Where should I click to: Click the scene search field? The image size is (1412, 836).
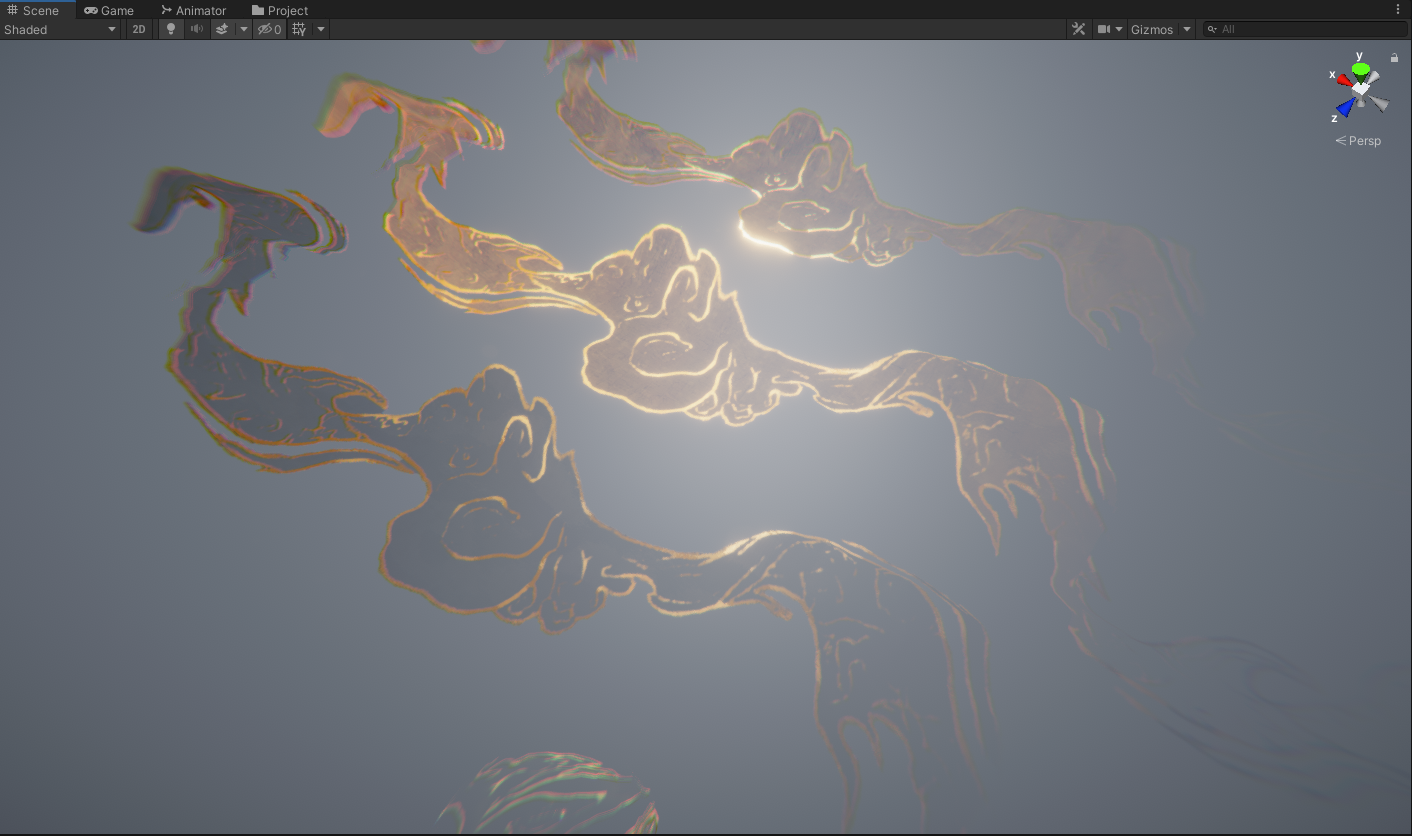tap(1310, 29)
